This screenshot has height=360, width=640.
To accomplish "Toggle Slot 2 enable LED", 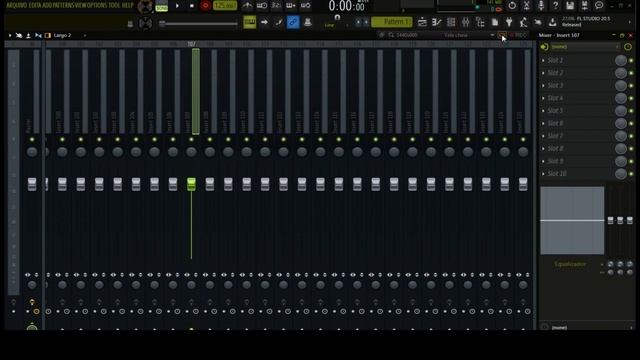I will pyautogui.click(x=631, y=73).
